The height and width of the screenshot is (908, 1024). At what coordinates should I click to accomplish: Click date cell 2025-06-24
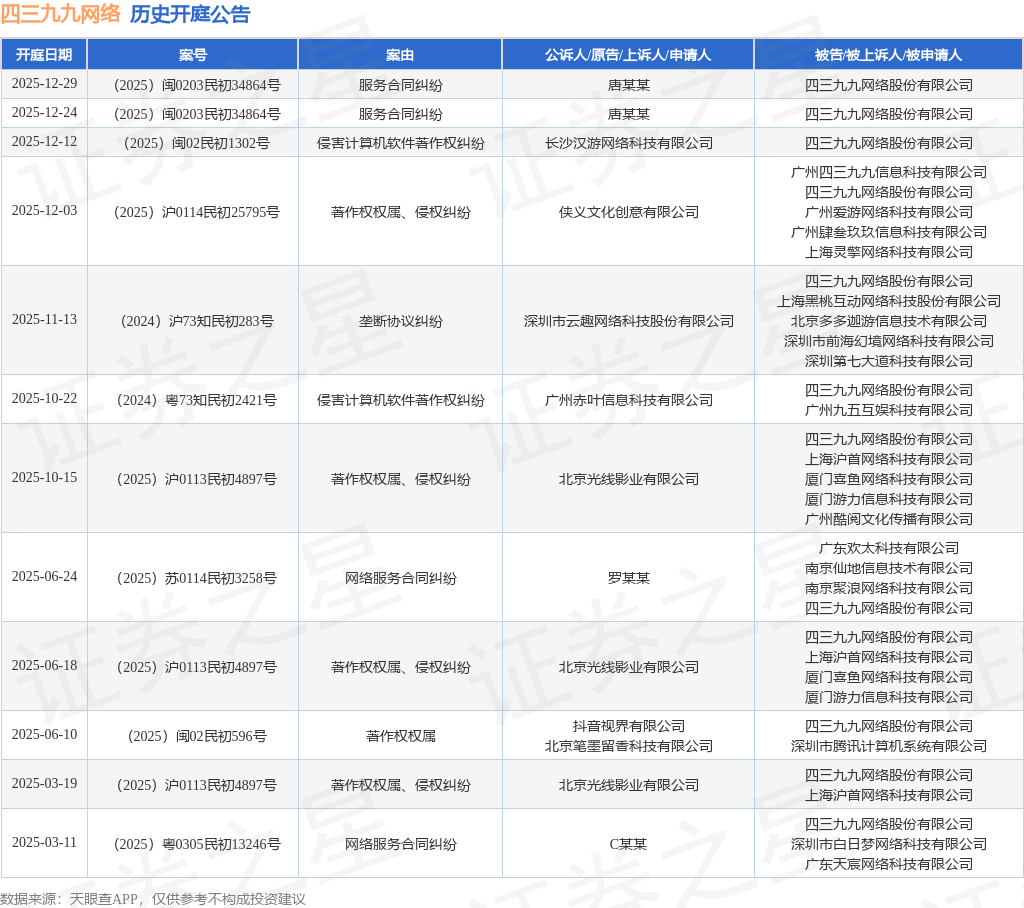pyautogui.click(x=44, y=577)
